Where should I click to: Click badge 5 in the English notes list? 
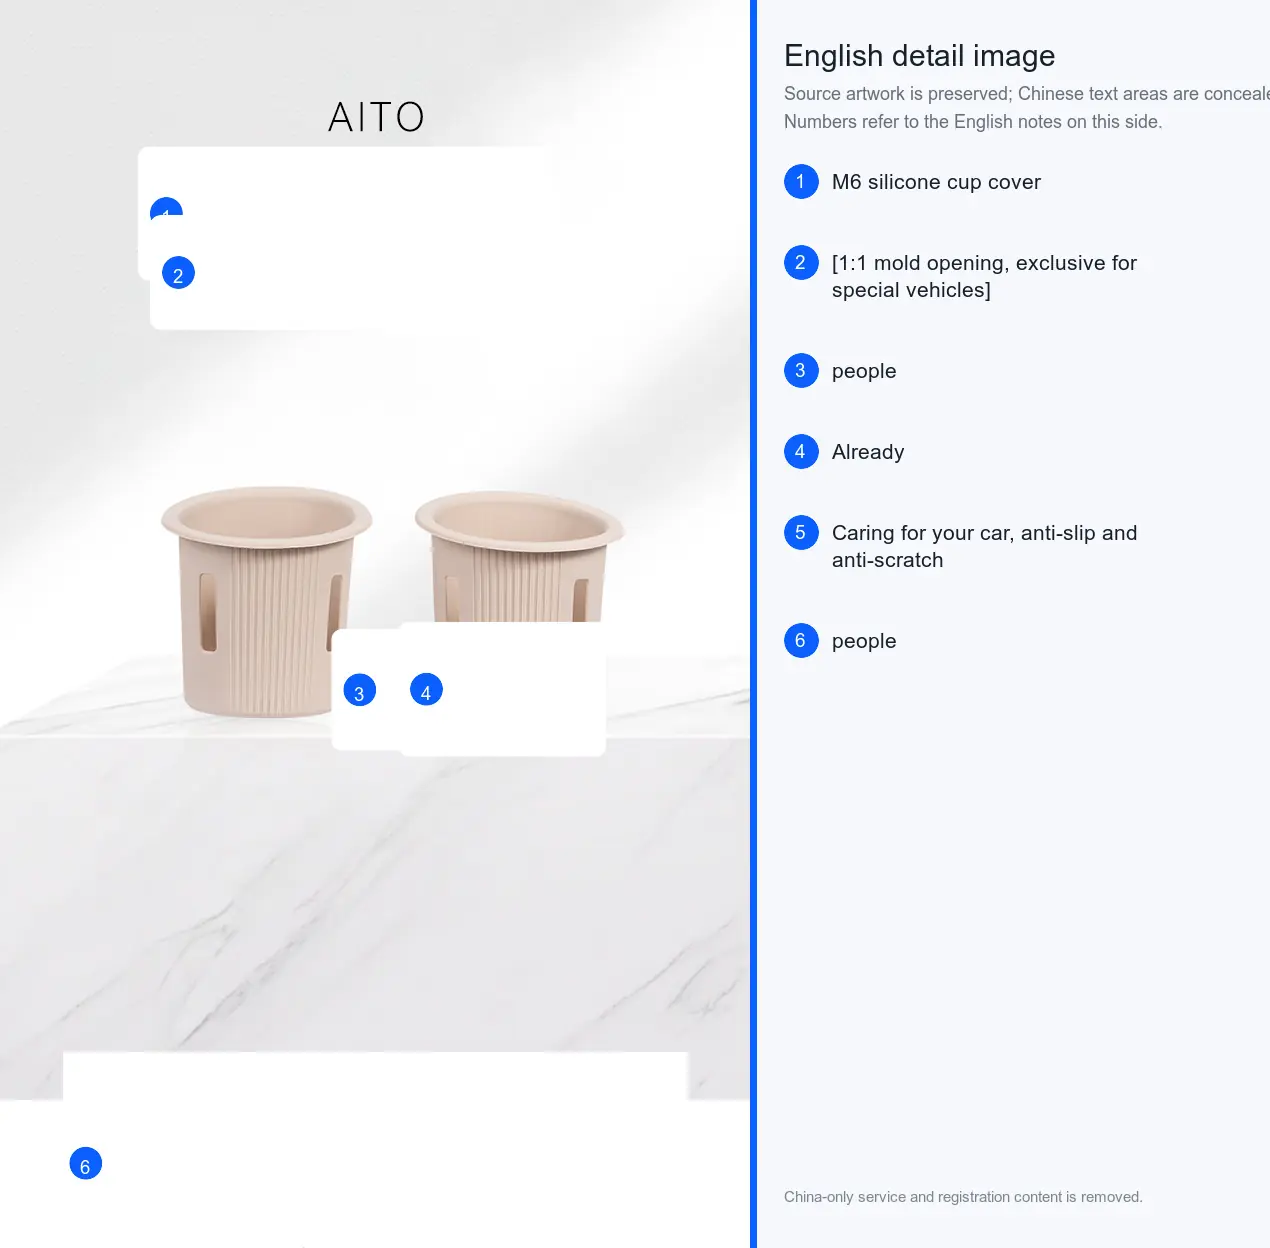(x=801, y=532)
